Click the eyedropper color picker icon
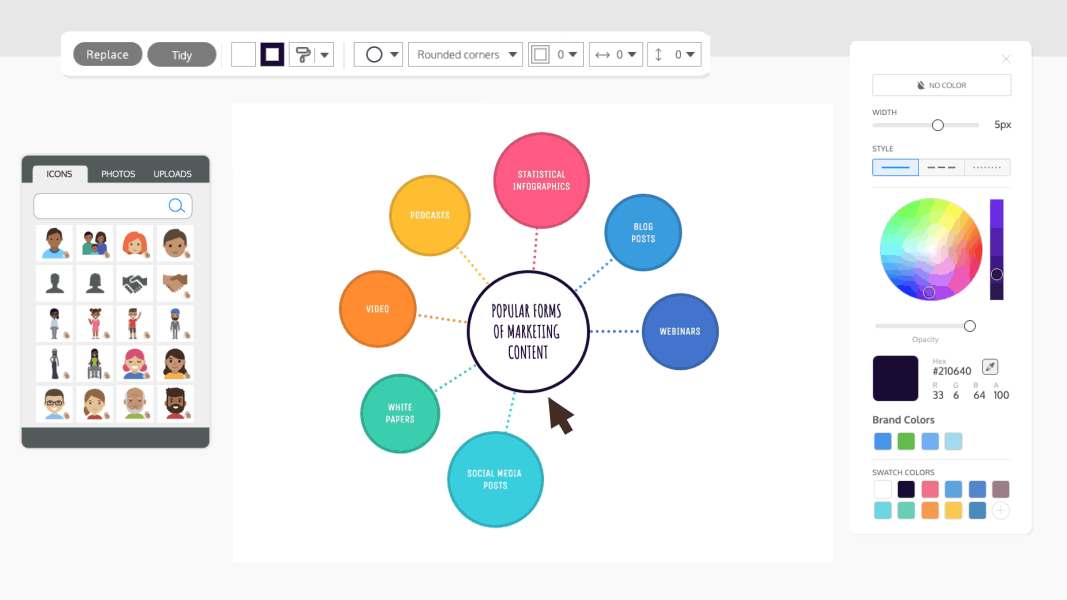This screenshot has width=1067, height=600. coord(989,366)
